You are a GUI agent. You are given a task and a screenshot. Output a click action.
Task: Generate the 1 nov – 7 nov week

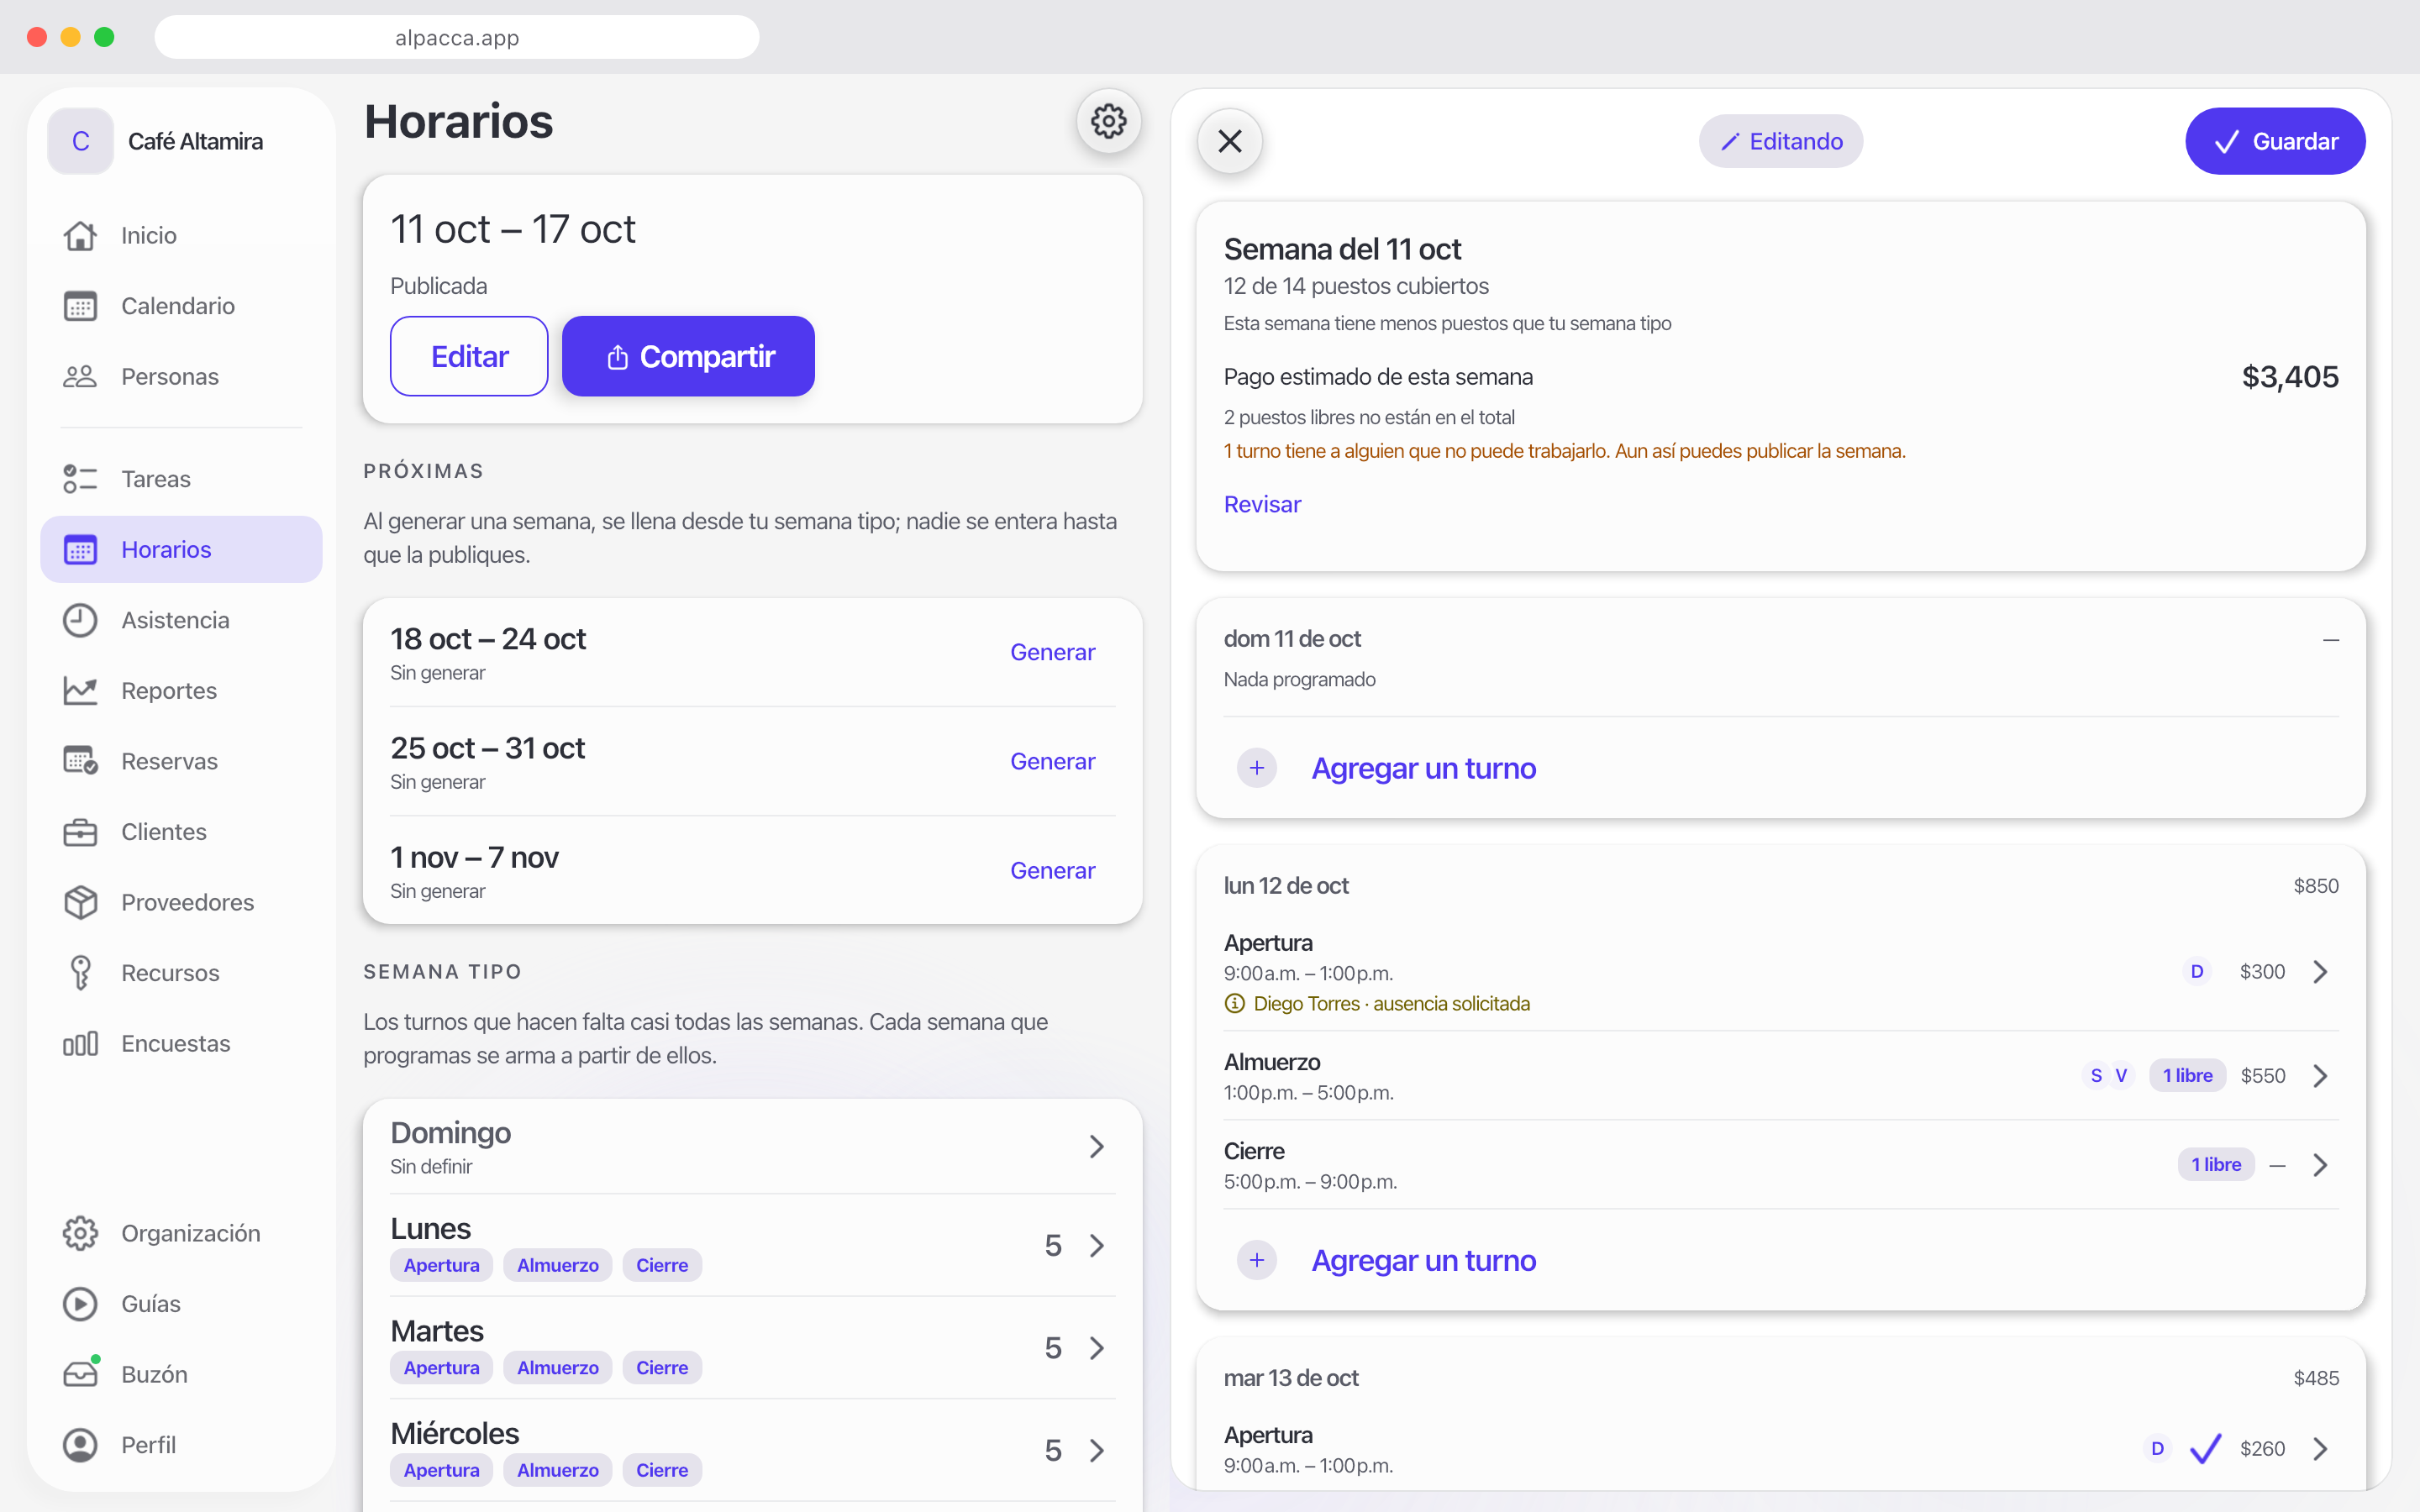(x=1052, y=870)
